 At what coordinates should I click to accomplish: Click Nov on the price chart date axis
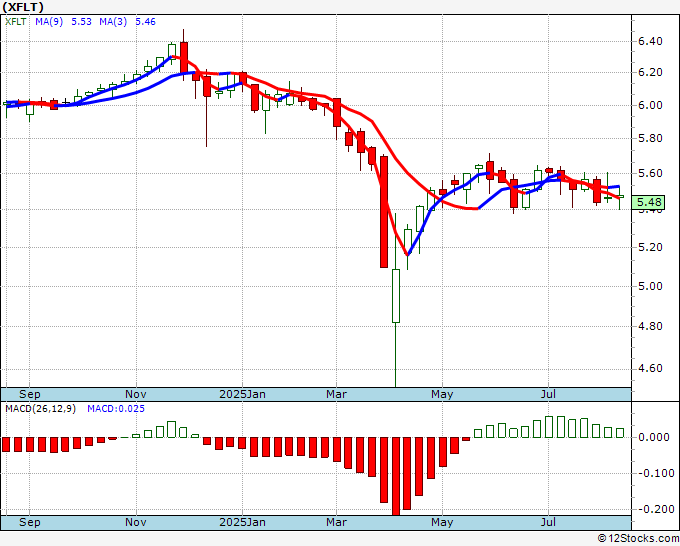(x=136, y=394)
